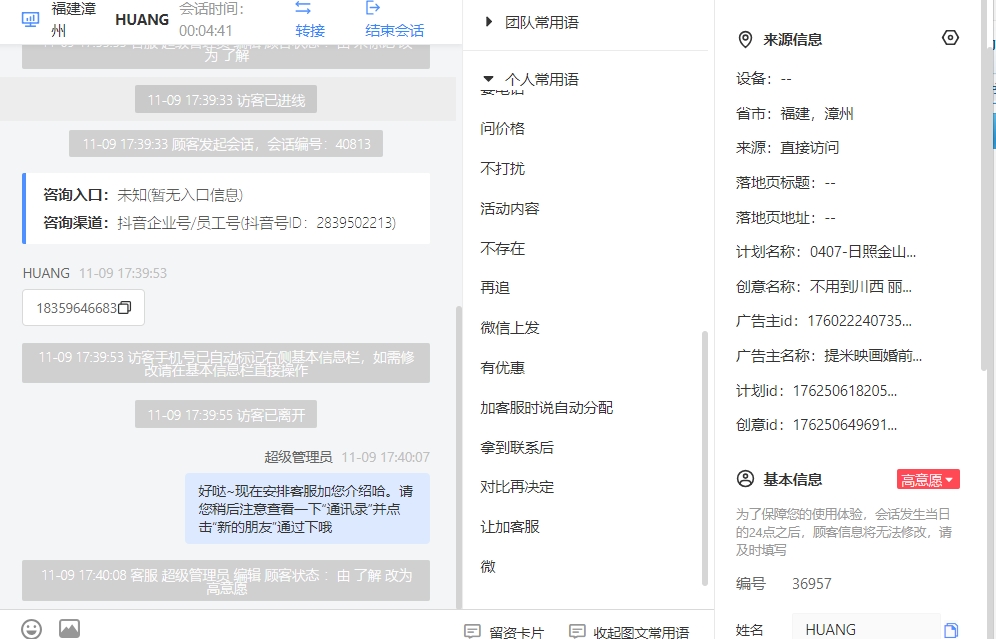Select the 让加客服 quick phrase
996x639 pixels.
tap(510, 527)
